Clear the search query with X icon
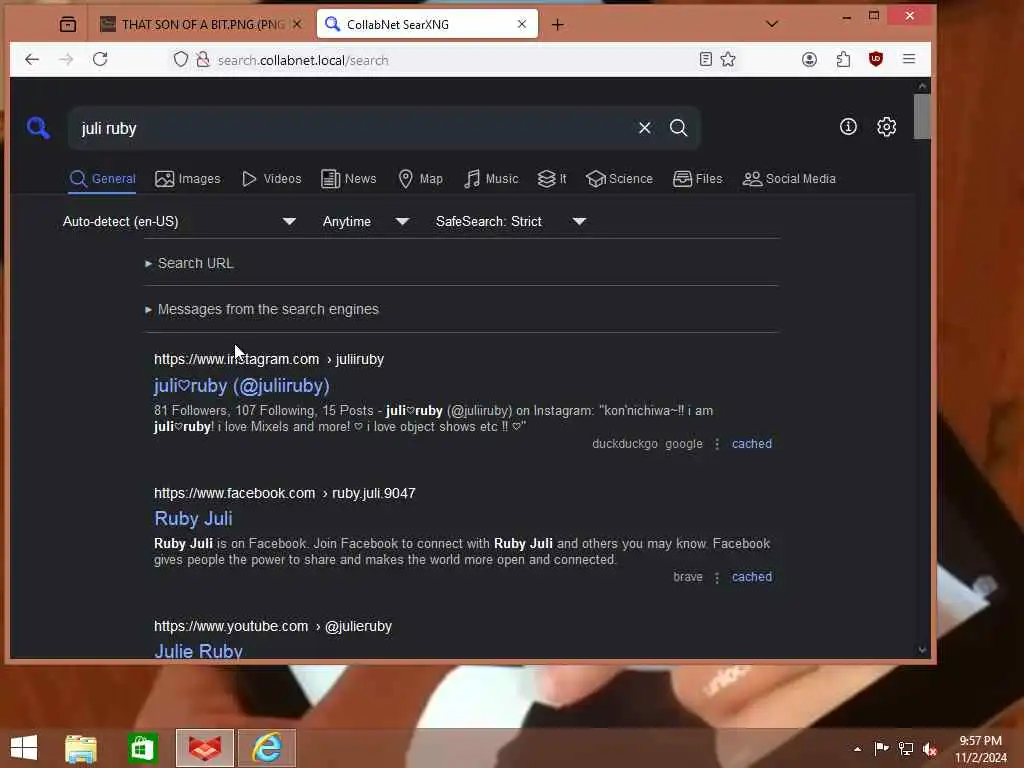The image size is (1024, 768). [645, 128]
